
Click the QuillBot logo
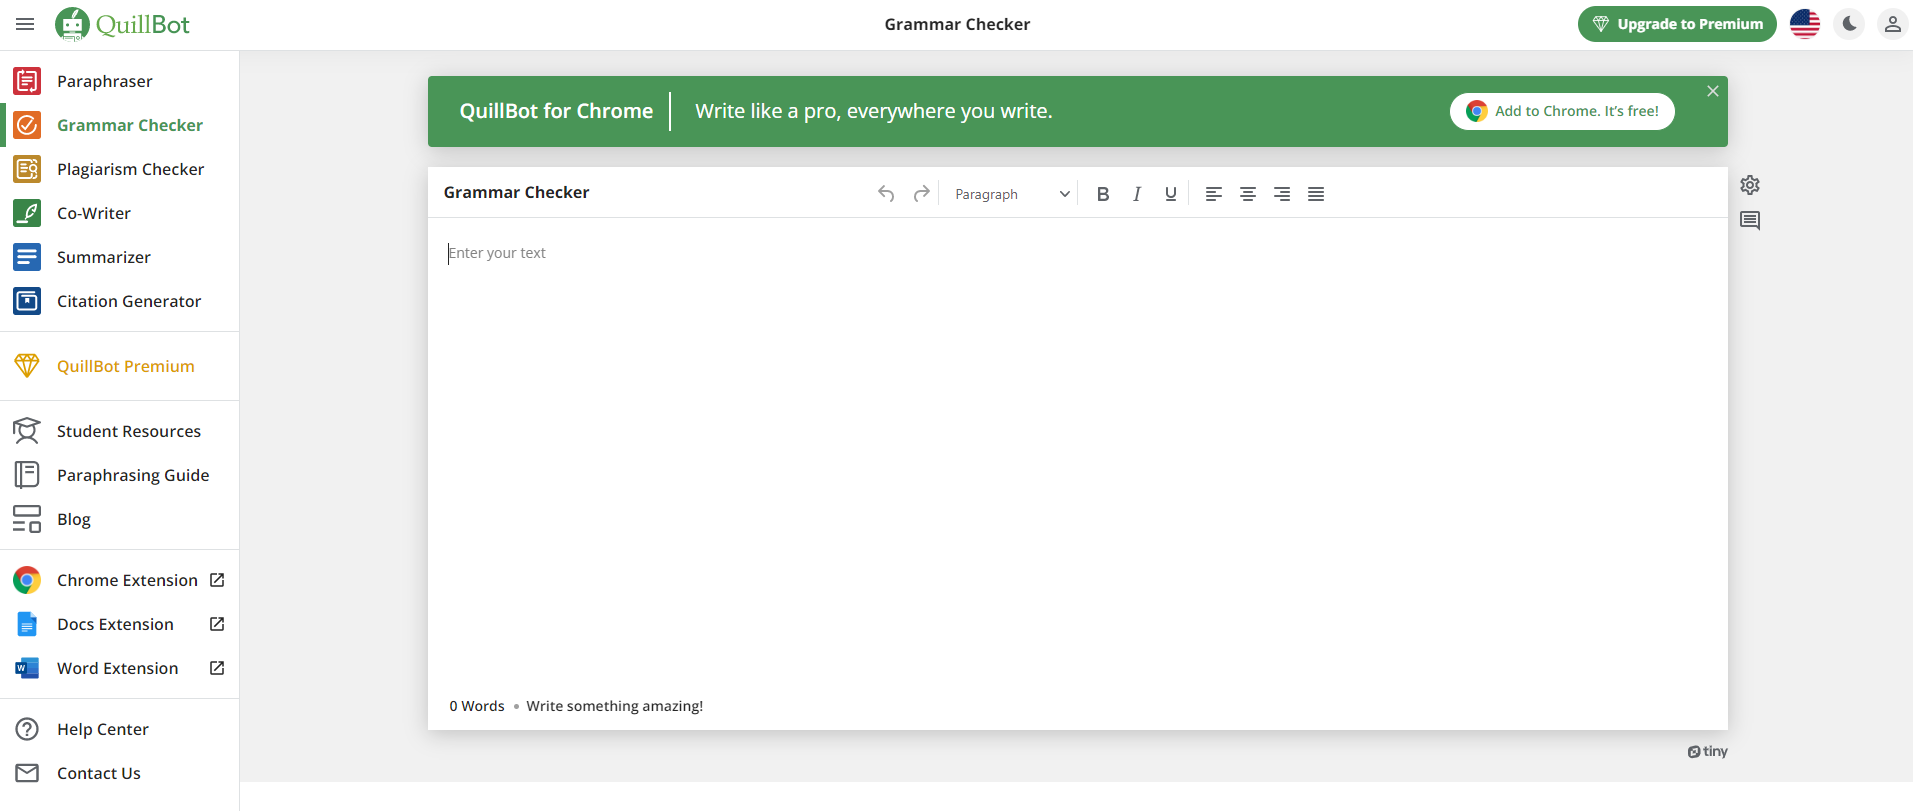click(122, 24)
